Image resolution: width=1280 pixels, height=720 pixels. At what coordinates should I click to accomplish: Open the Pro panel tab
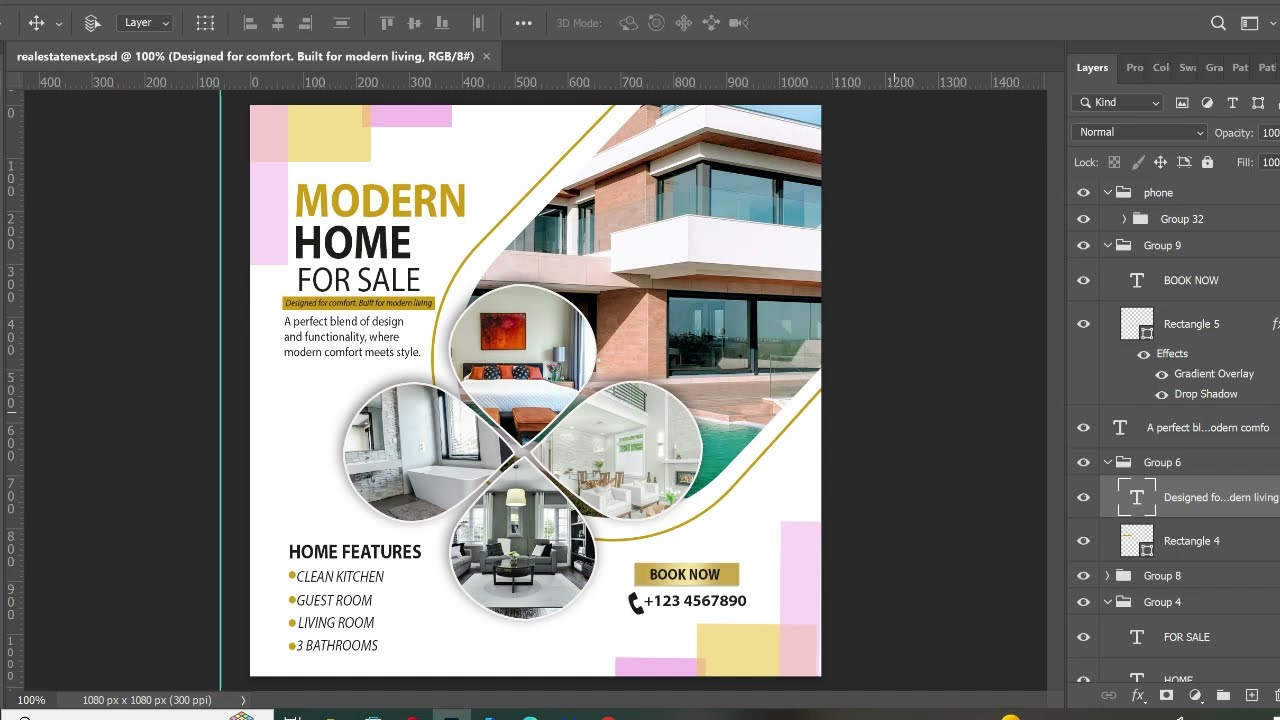point(1135,68)
